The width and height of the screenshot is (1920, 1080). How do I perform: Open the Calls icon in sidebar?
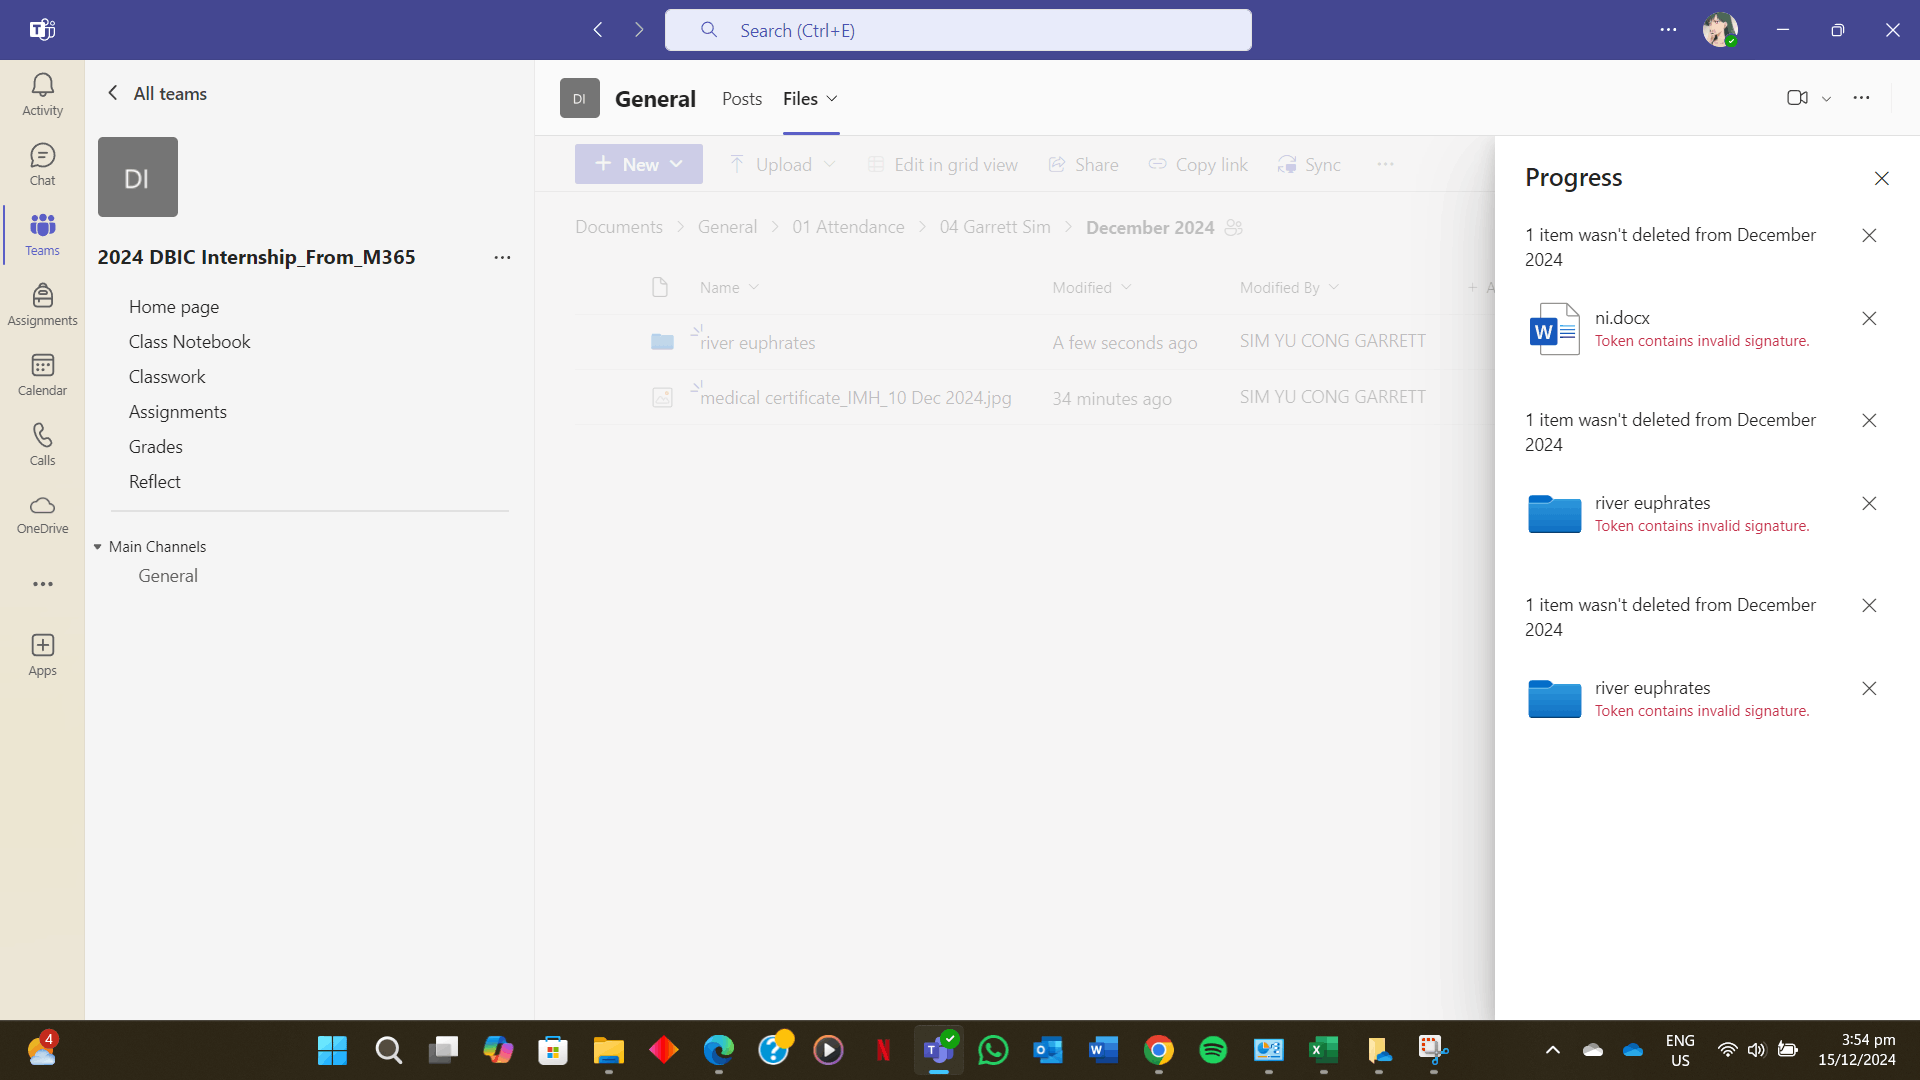point(42,445)
